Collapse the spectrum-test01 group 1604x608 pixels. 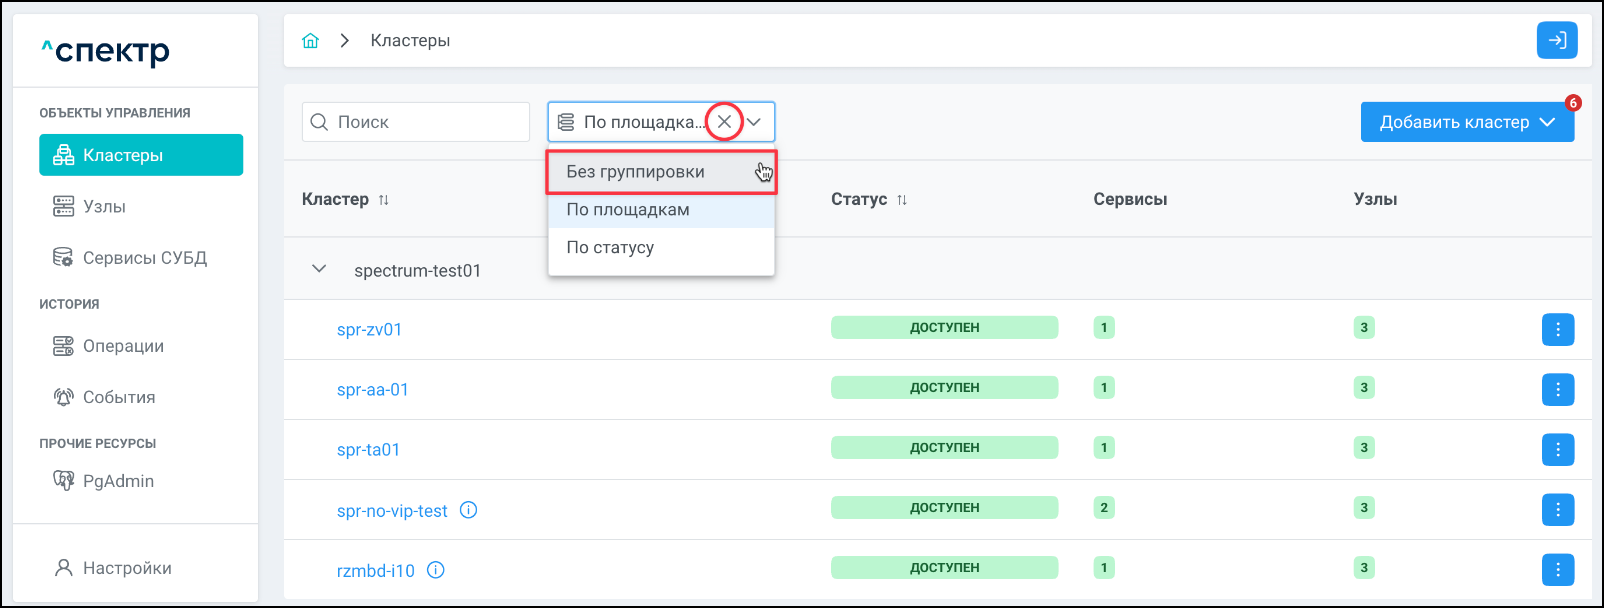pyautogui.click(x=319, y=269)
